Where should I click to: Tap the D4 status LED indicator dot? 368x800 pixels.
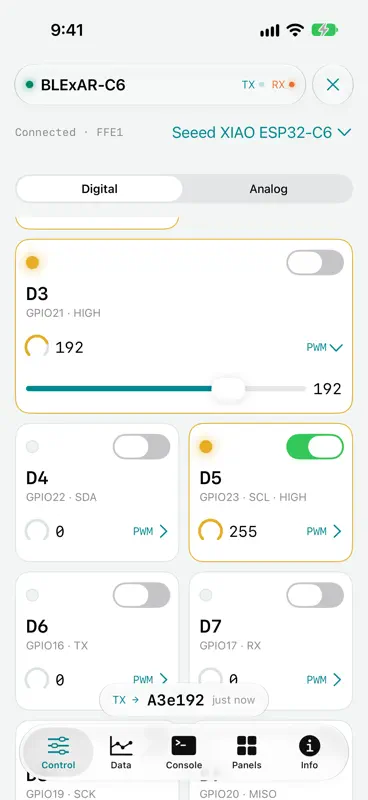point(33,447)
